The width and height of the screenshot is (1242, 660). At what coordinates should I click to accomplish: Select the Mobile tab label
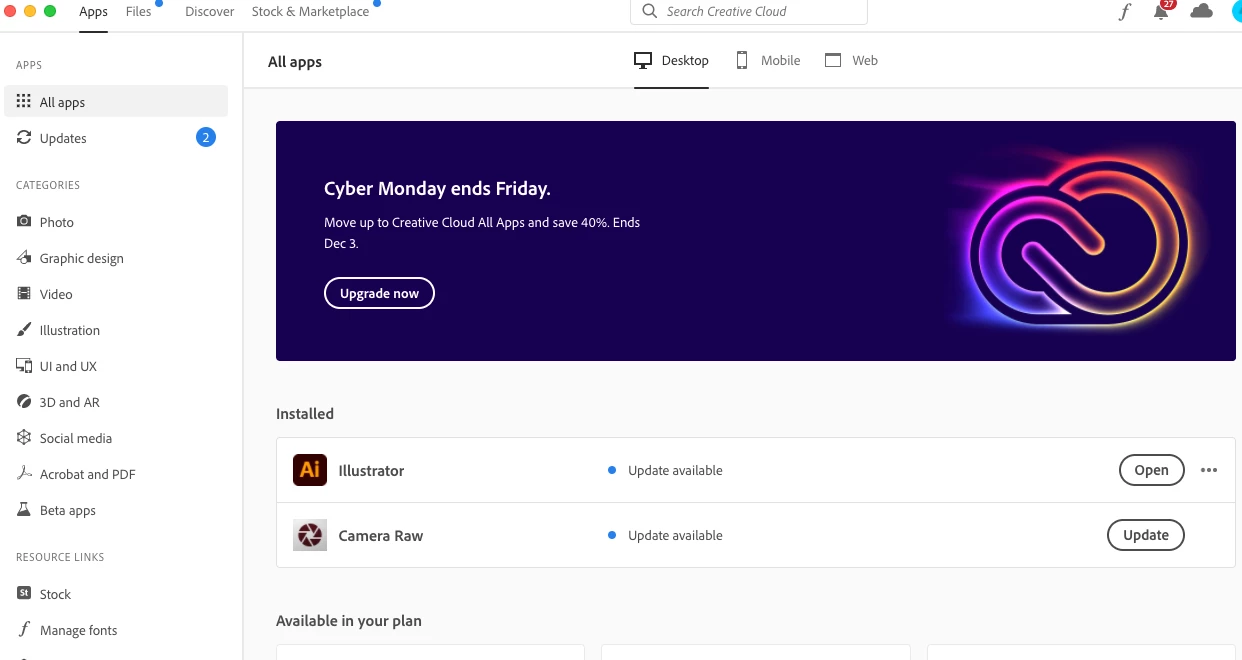(x=781, y=61)
